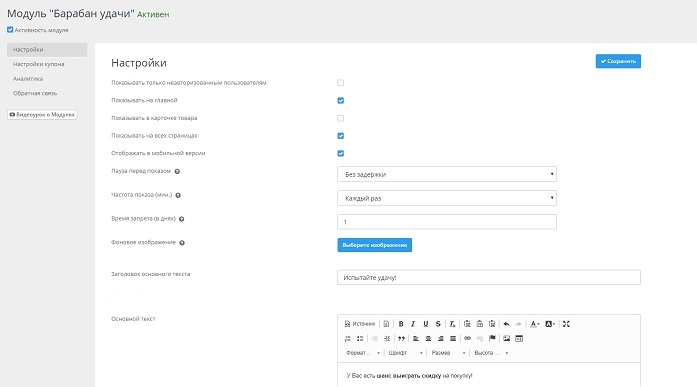Open the "Без задержки" pause dropdown
This screenshot has height=387, width=697.
click(x=447, y=174)
